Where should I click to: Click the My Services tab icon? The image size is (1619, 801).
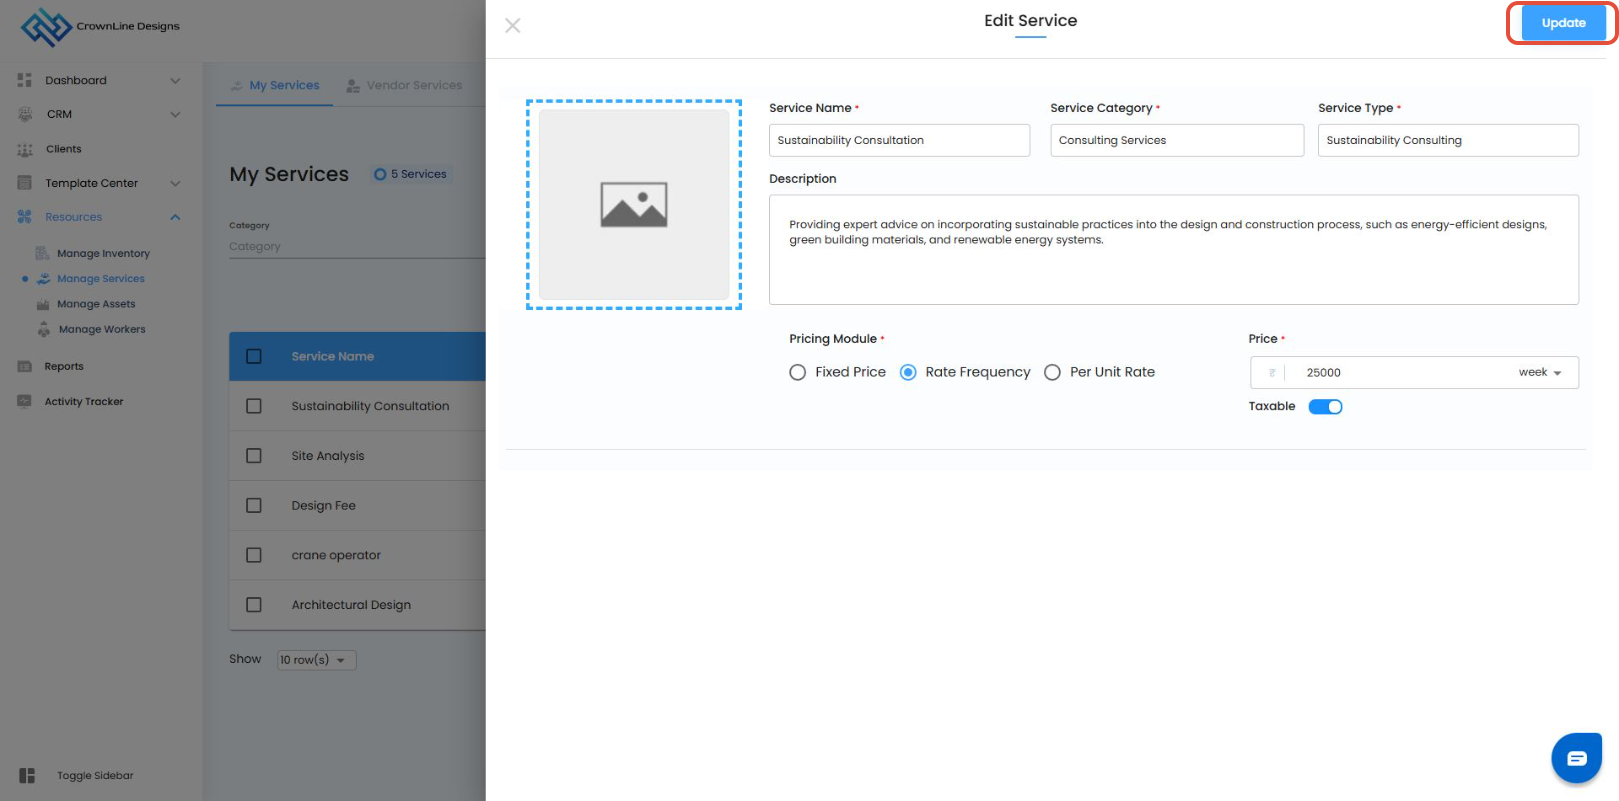click(x=237, y=86)
